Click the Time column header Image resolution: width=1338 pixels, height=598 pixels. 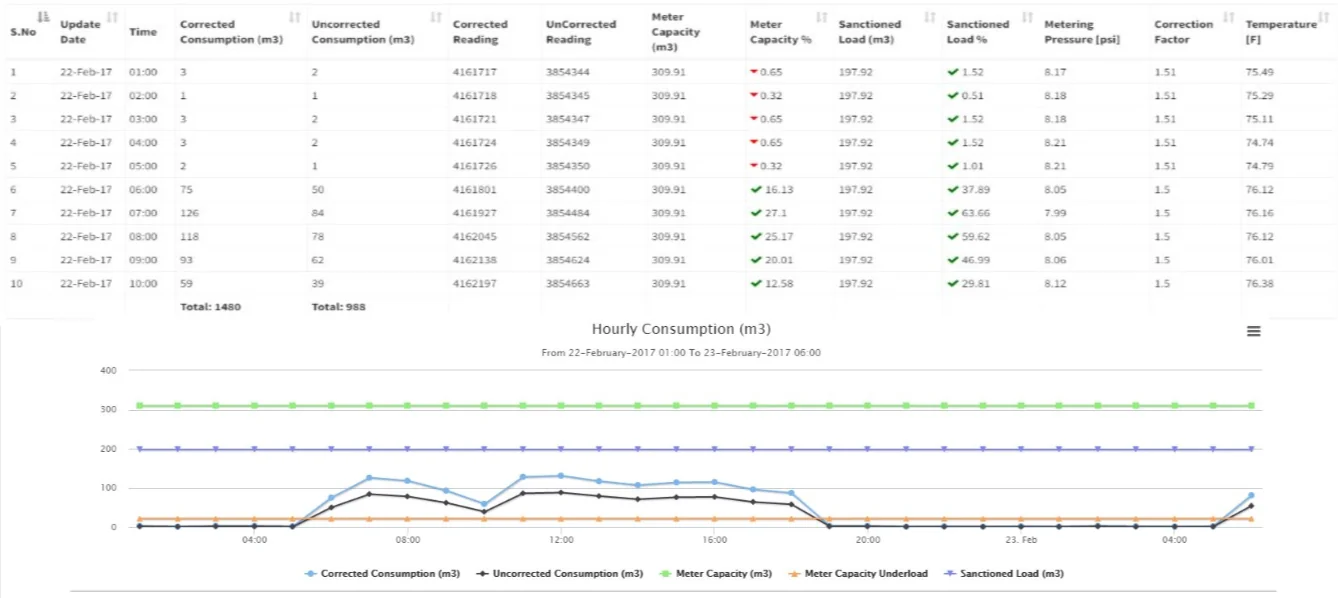[143, 32]
